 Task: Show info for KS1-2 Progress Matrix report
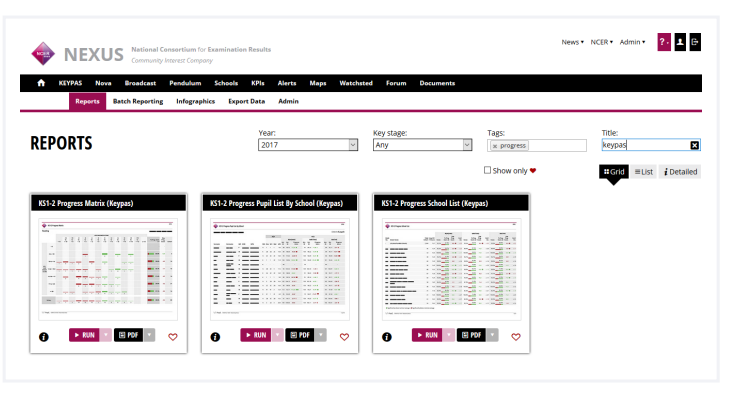pyautogui.click(x=44, y=337)
